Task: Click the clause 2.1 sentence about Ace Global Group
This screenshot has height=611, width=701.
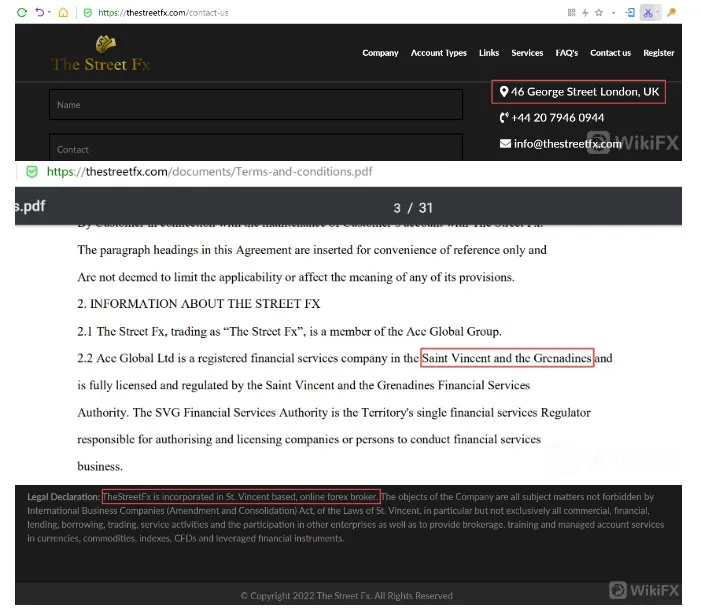Action: pos(289,332)
